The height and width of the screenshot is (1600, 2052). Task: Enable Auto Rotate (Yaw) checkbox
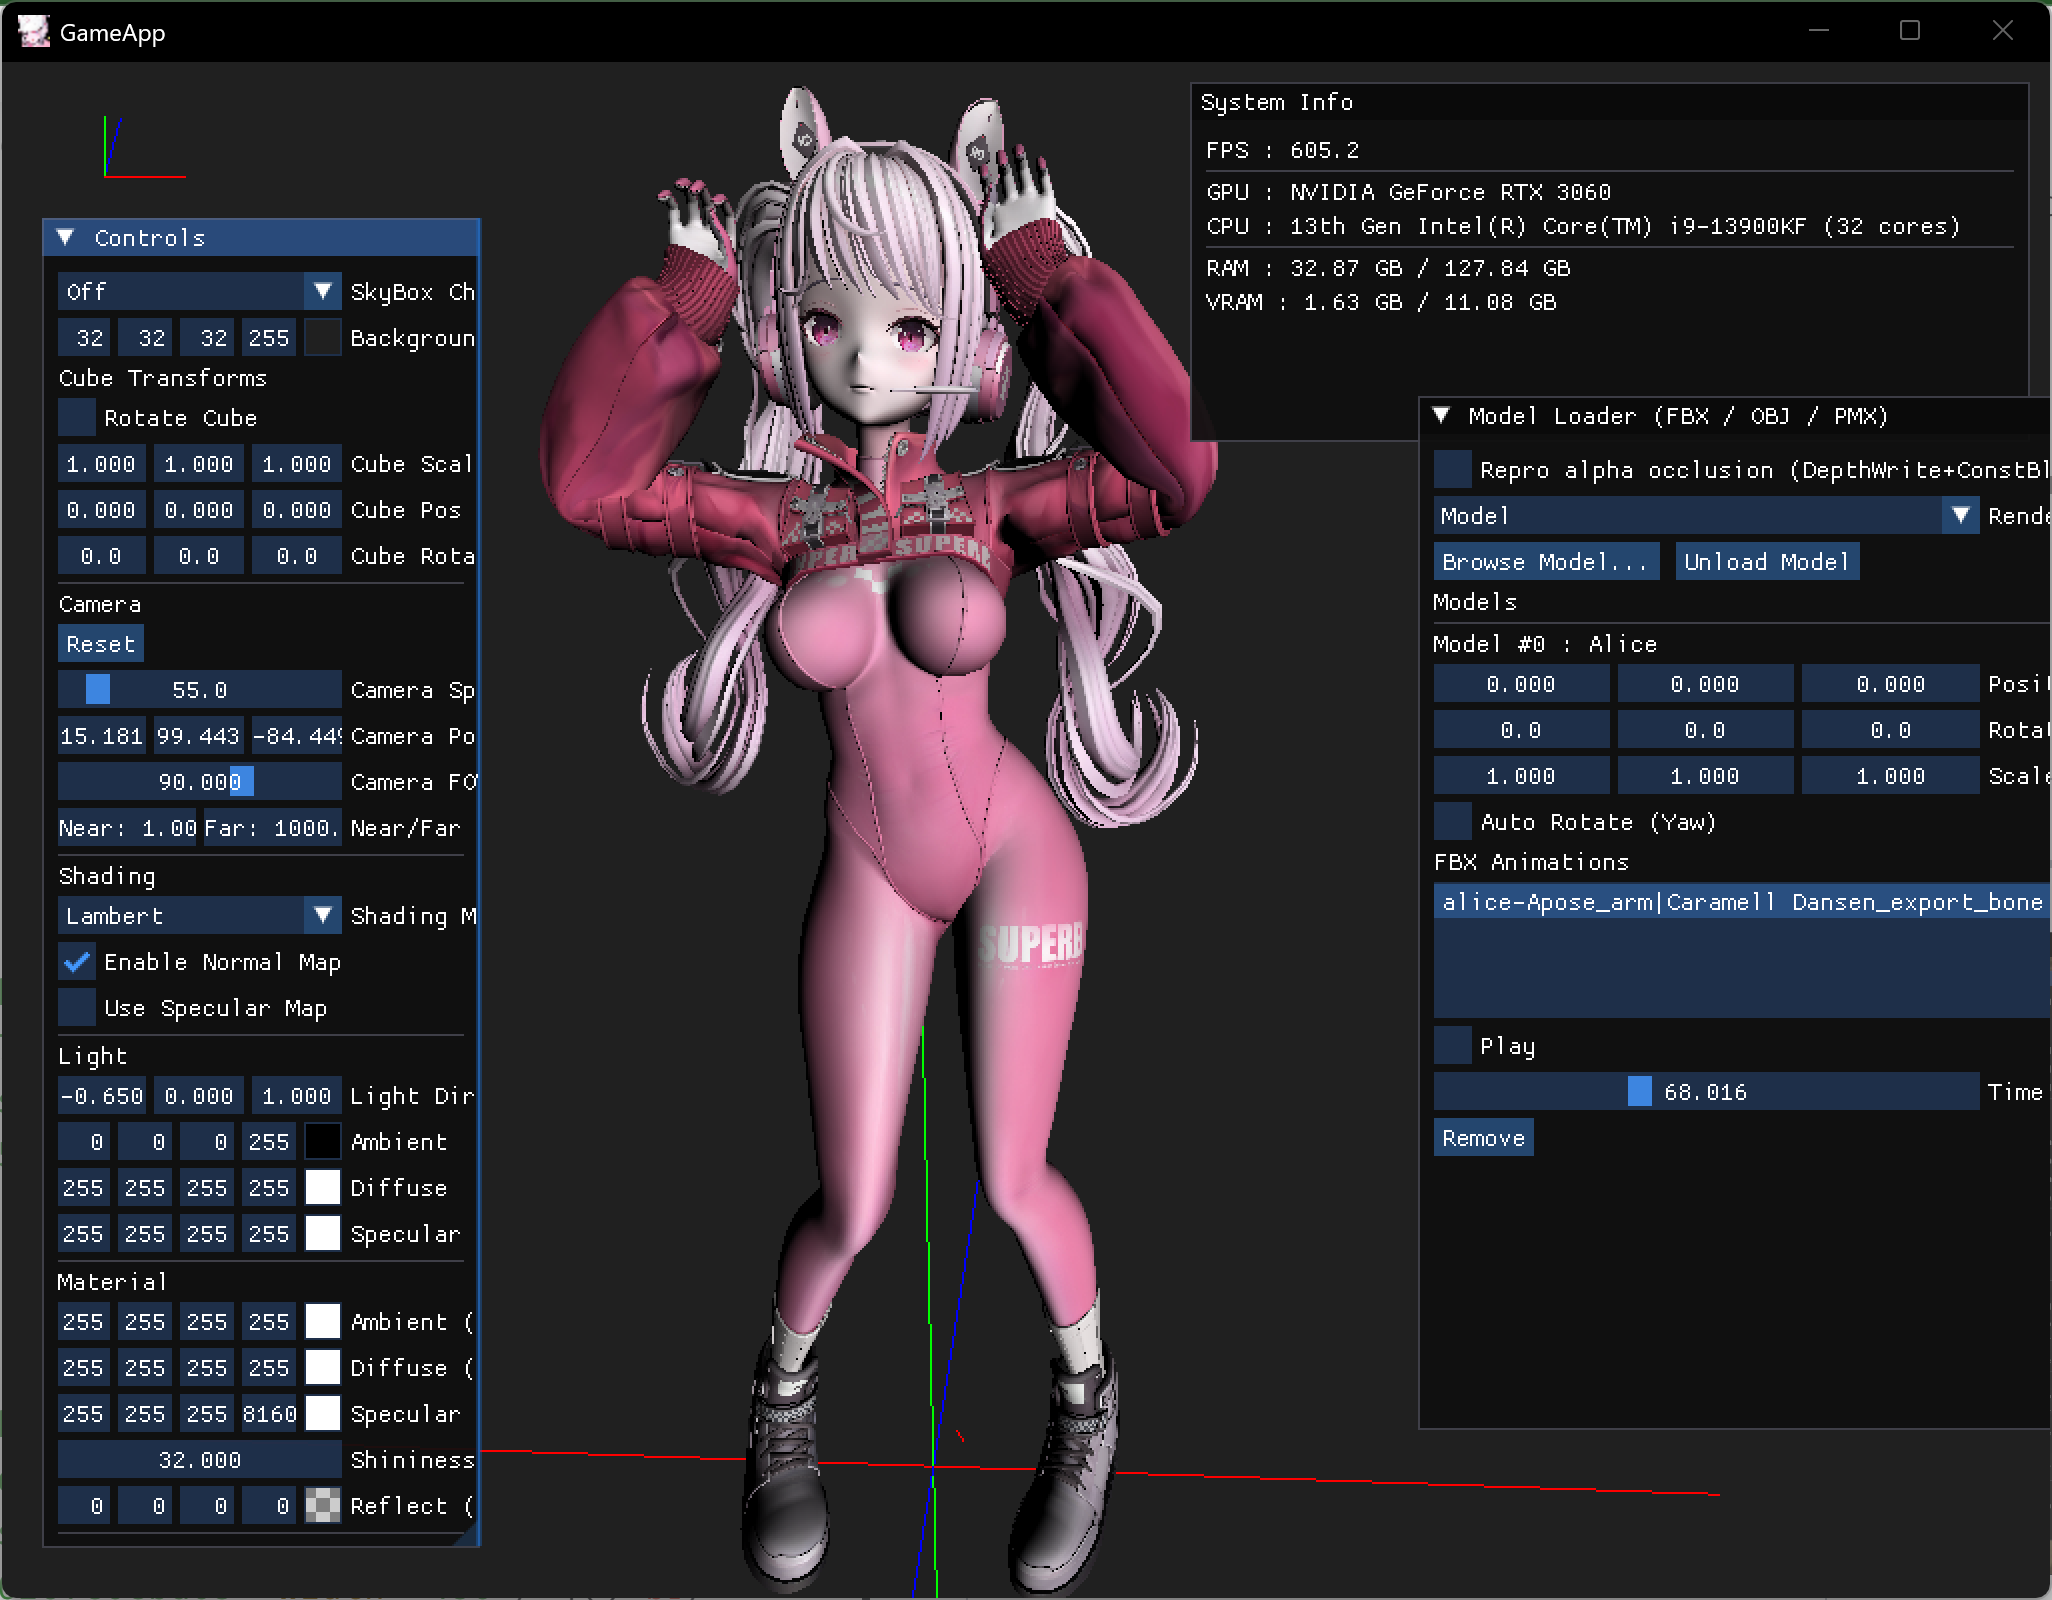(x=1453, y=822)
